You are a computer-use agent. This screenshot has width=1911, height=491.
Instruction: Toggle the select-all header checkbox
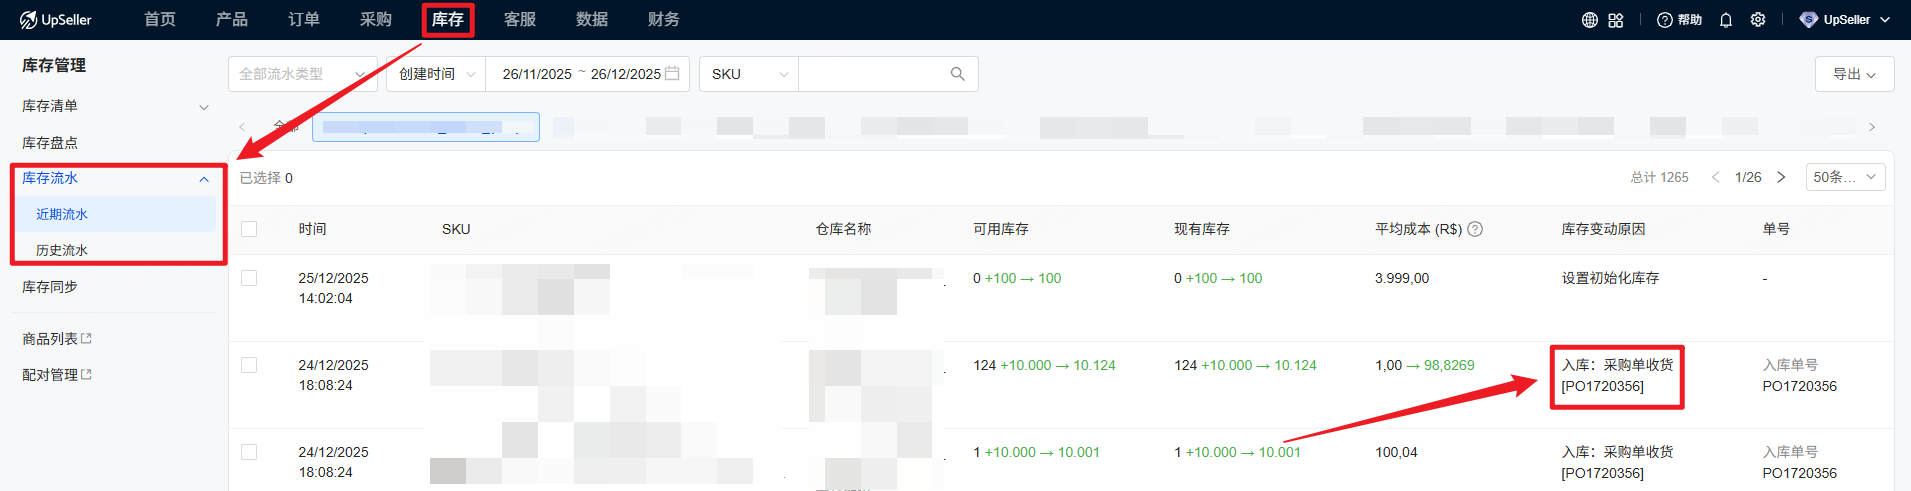coord(249,229)
